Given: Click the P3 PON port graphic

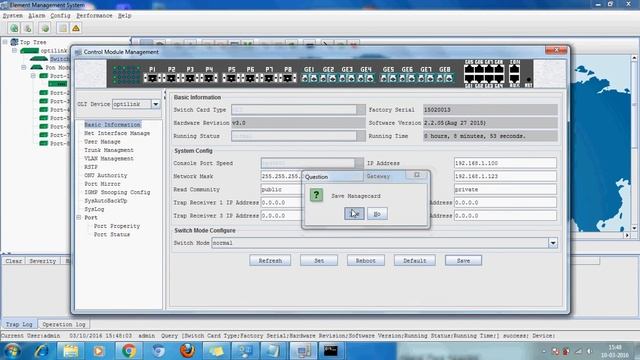Looking at the screenshot, I should (x=190, y=78).
